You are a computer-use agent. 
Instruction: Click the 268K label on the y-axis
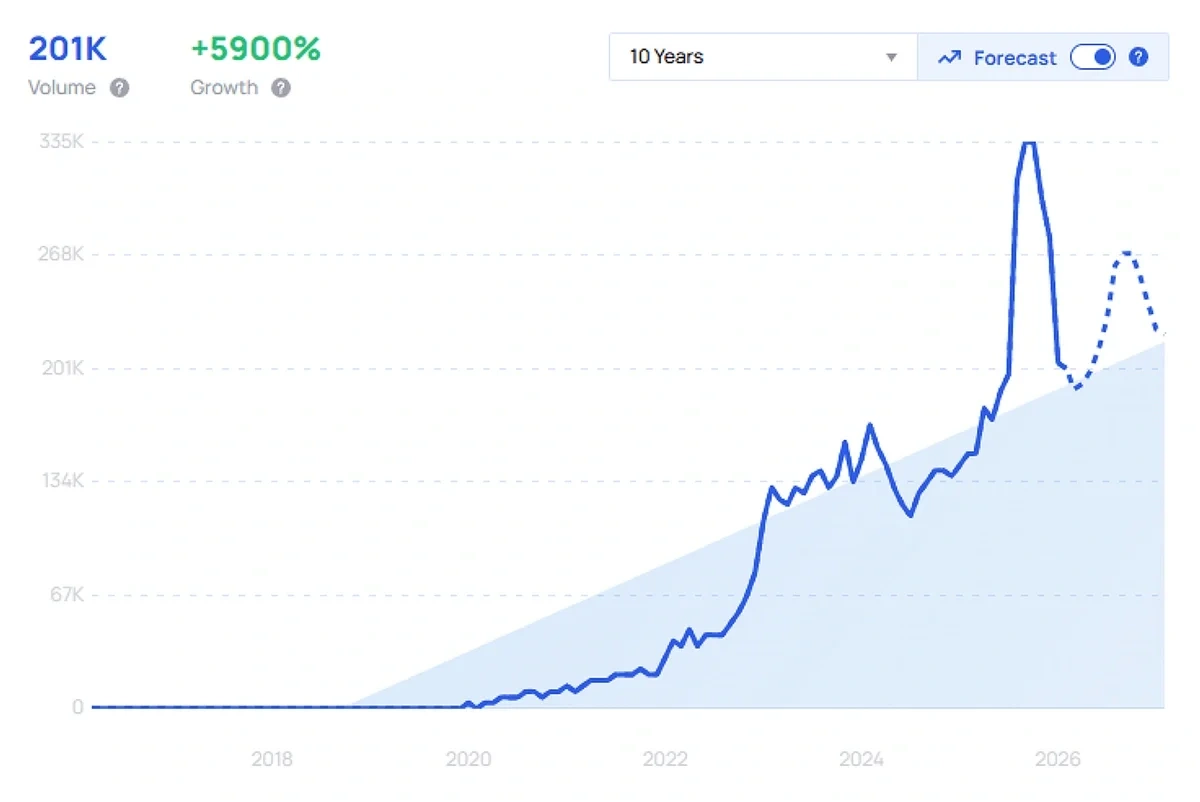tap(61, 255)
